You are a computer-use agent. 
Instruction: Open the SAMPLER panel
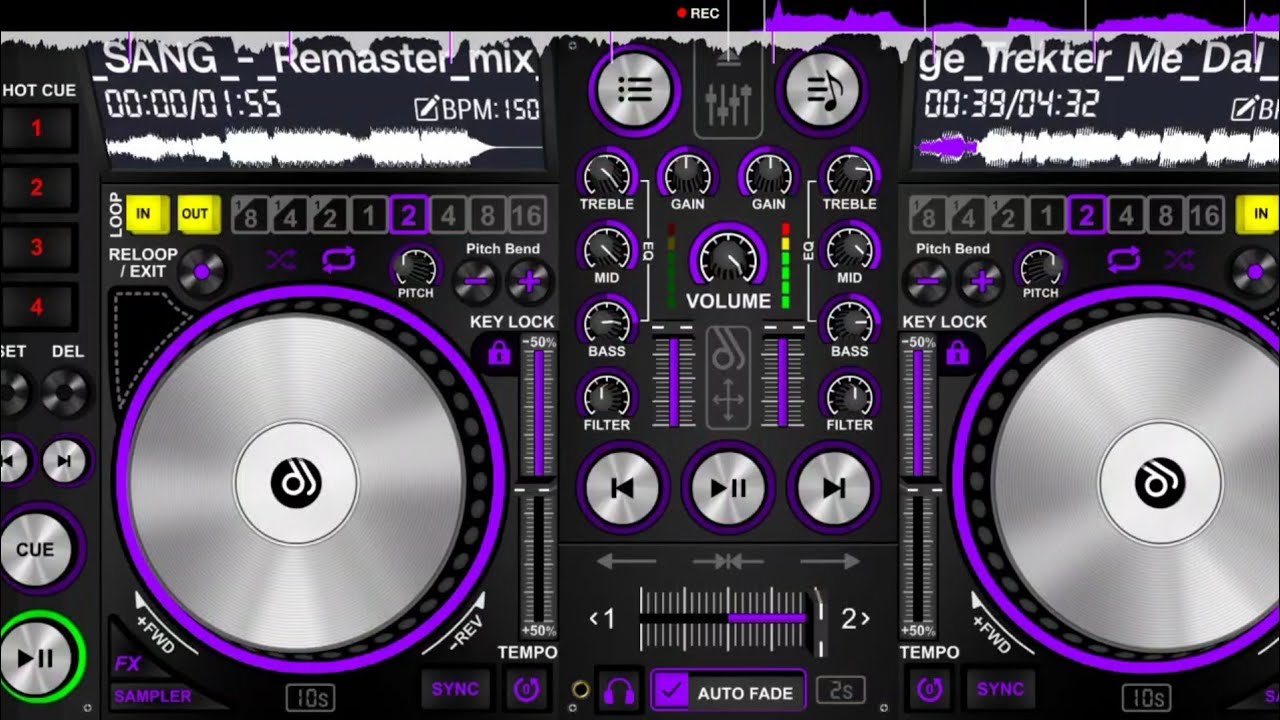click(152, 696)
